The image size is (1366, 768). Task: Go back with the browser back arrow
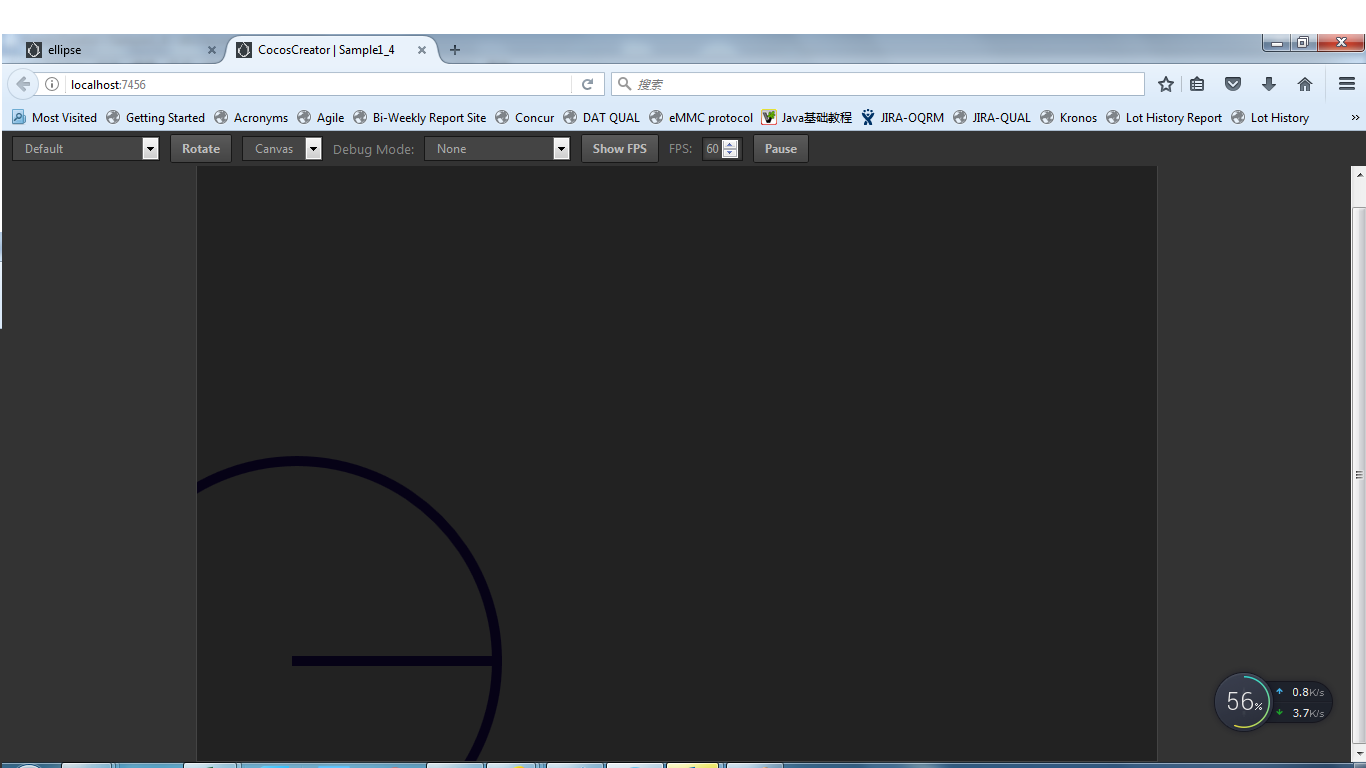(23, 85)
